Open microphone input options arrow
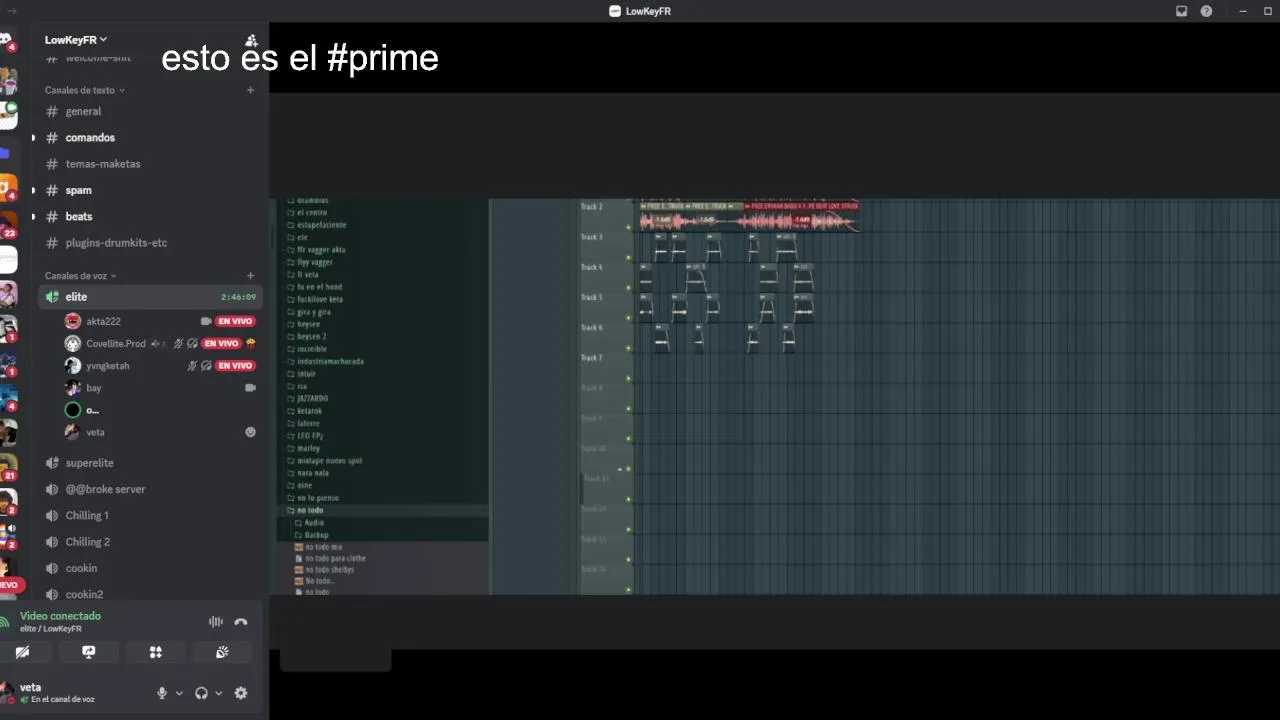1280x720 pixels. pyautogui.click(x=179, y=693)
